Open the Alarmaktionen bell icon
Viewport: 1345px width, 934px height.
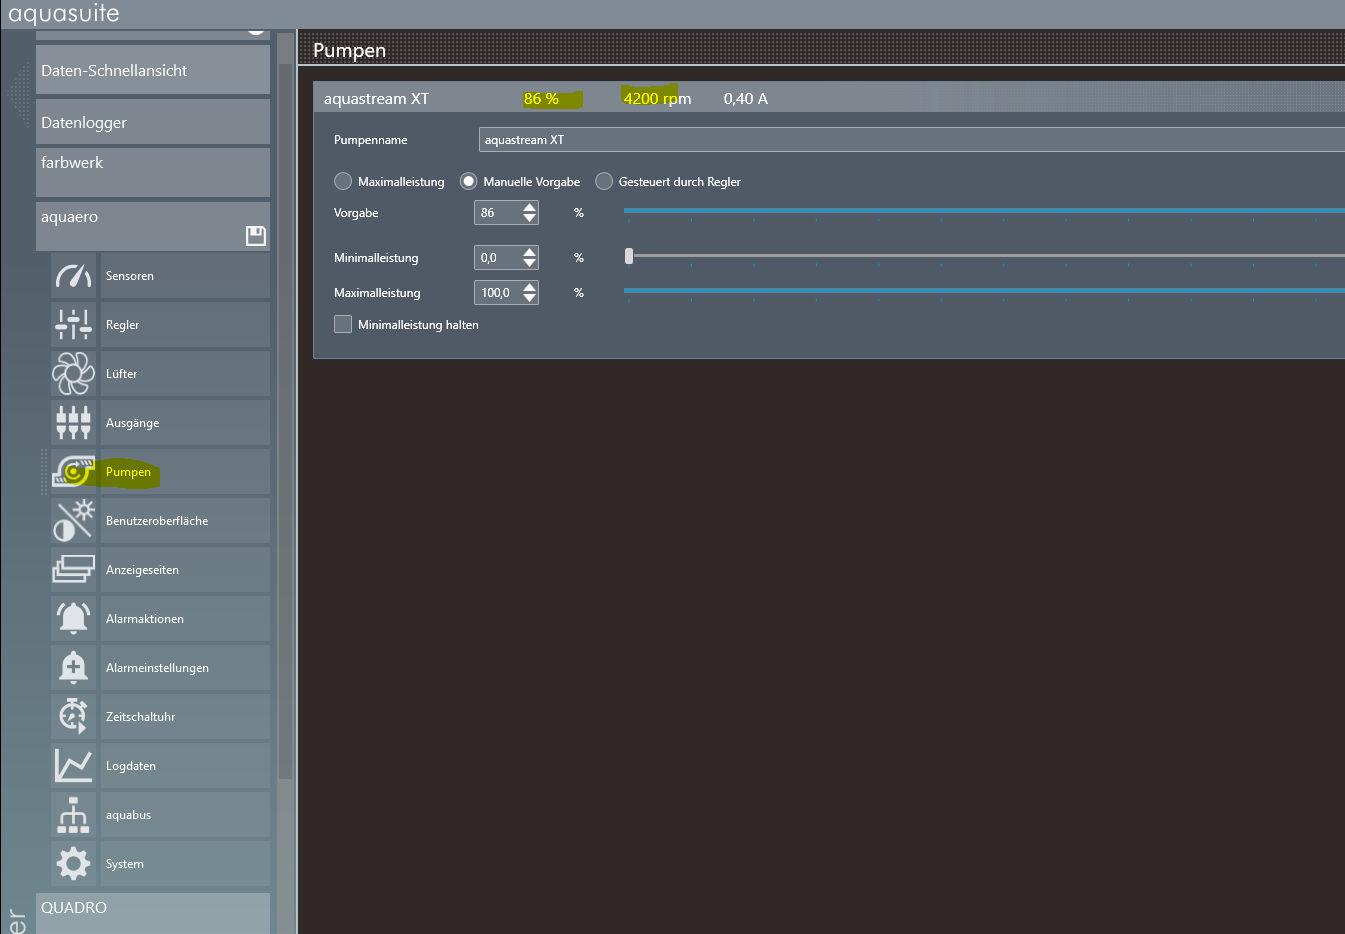tap(73, 619)
